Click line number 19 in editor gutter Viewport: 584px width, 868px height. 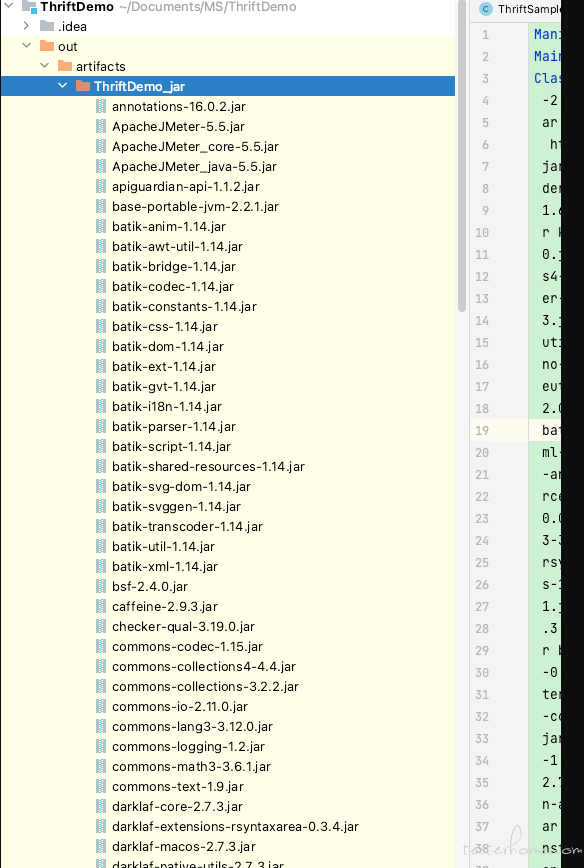click(x=482, y=430)
